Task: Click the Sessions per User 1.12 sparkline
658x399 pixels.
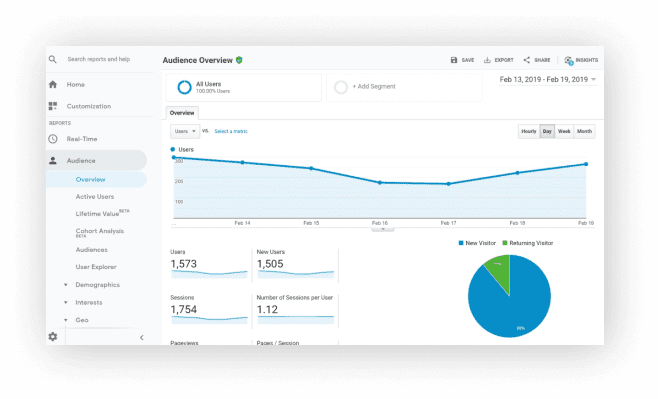Action: [295, 320]
